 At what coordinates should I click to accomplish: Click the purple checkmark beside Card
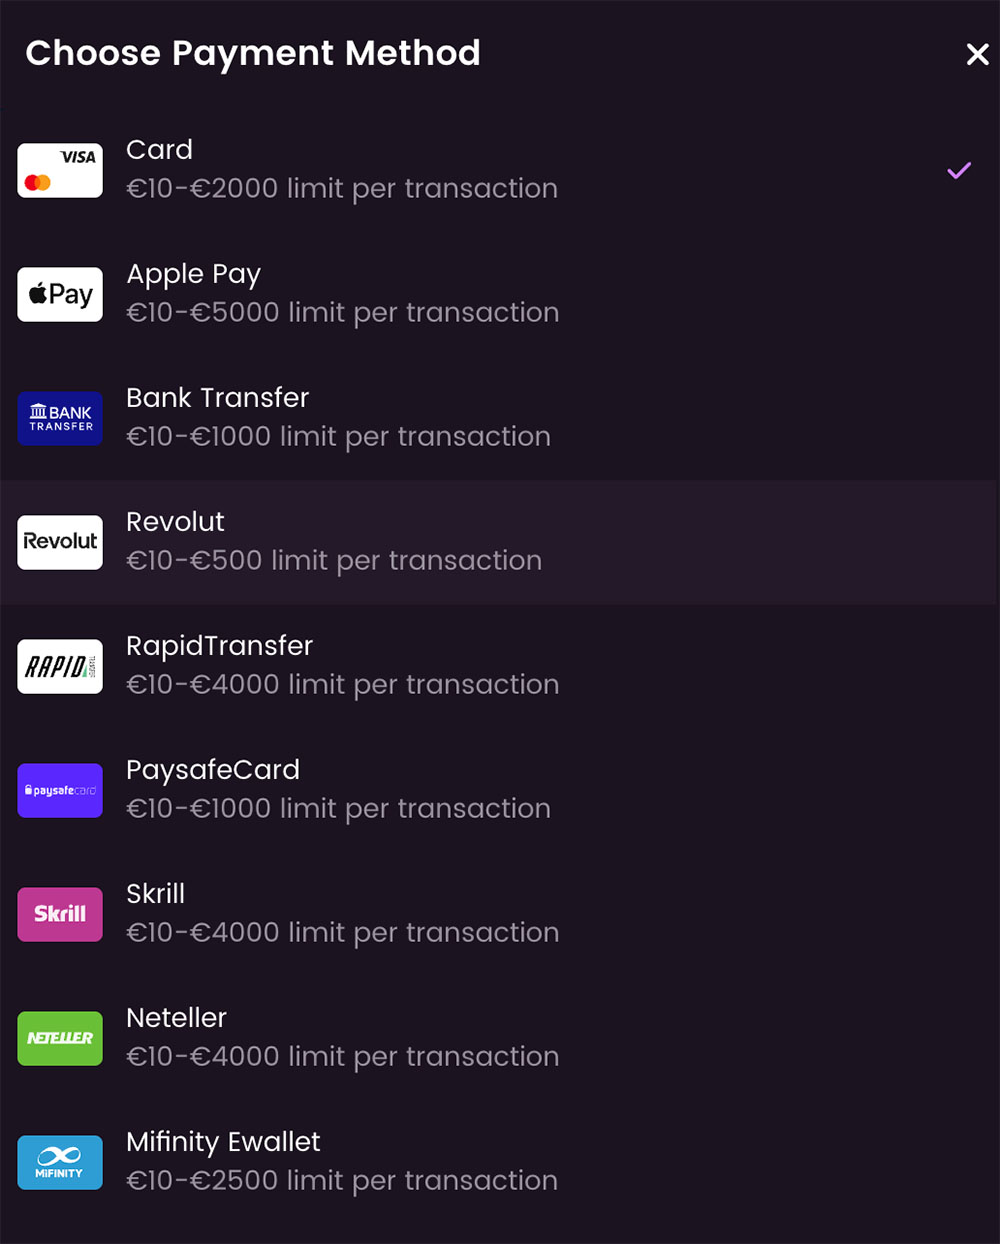959,171
